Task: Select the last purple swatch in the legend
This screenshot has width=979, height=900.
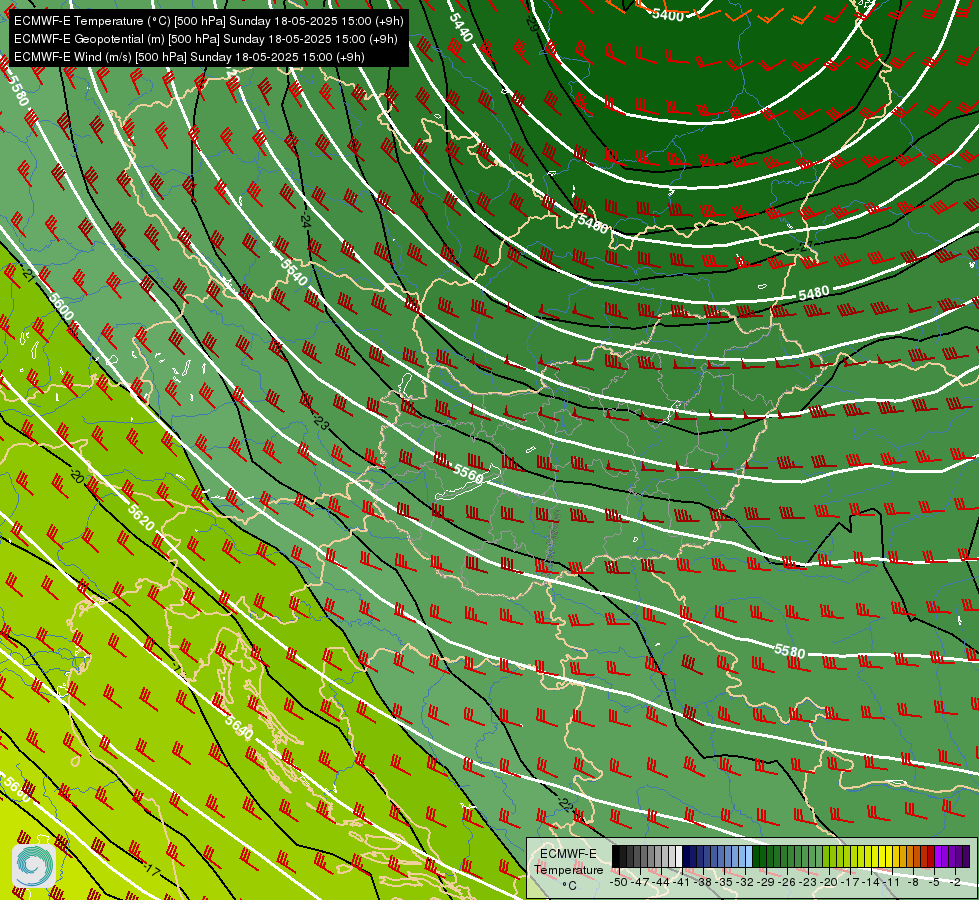Action: (966, 857)
